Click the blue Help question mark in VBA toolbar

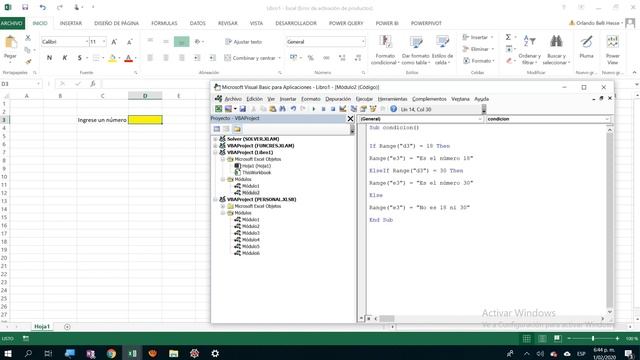click(x=393, y=109)
